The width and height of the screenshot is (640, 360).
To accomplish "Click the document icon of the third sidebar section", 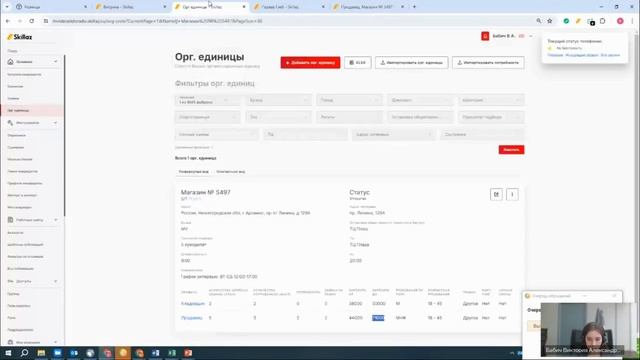I will click(x=10, y=220).
